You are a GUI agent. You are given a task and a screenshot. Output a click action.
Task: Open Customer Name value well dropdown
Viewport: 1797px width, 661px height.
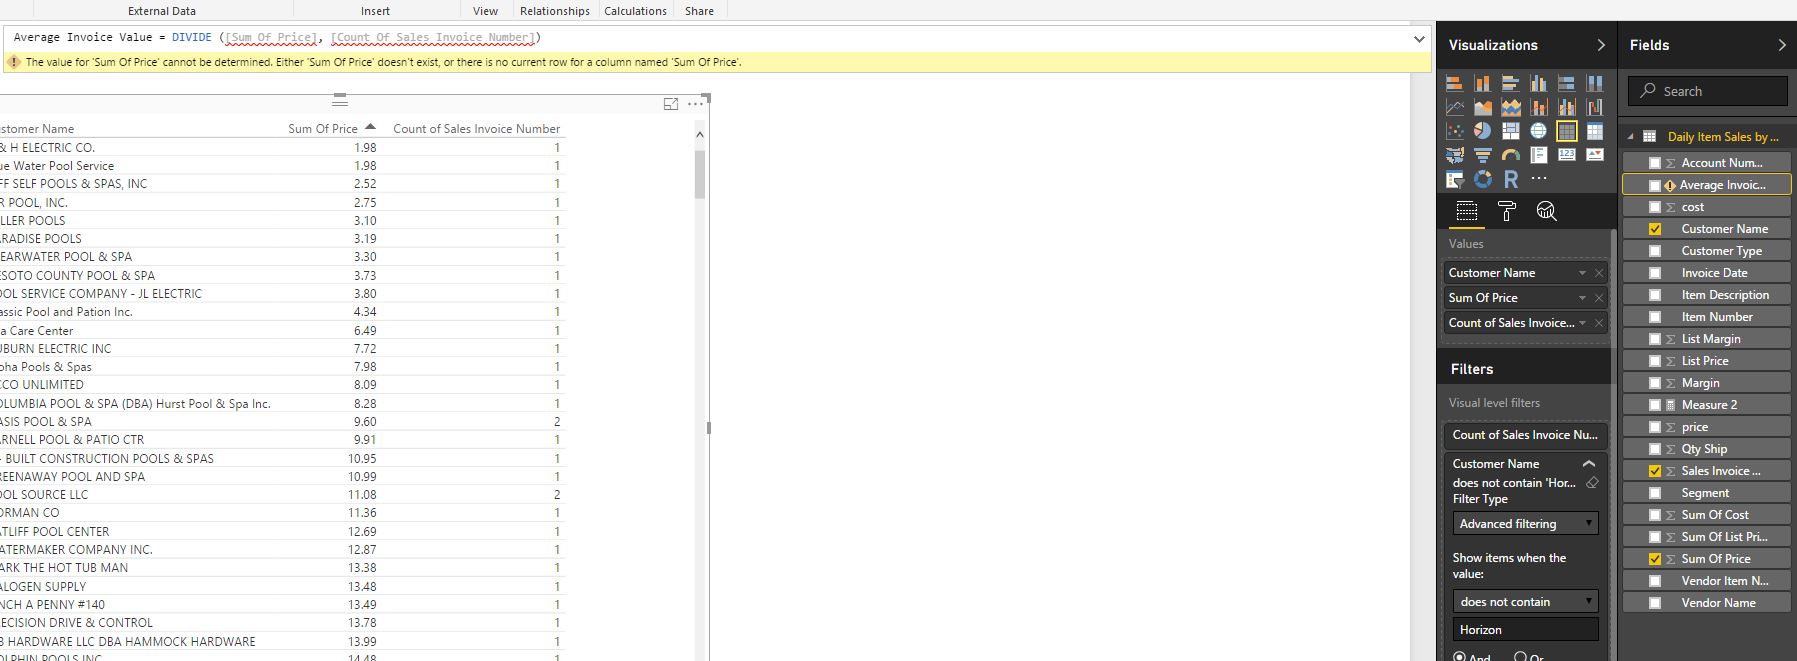click(x=1582, y=273)
